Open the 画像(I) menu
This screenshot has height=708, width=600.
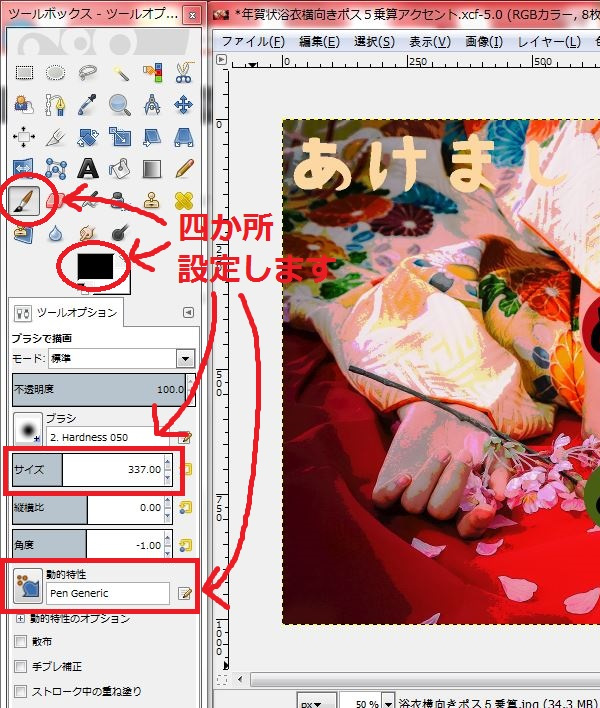[484, 42]
